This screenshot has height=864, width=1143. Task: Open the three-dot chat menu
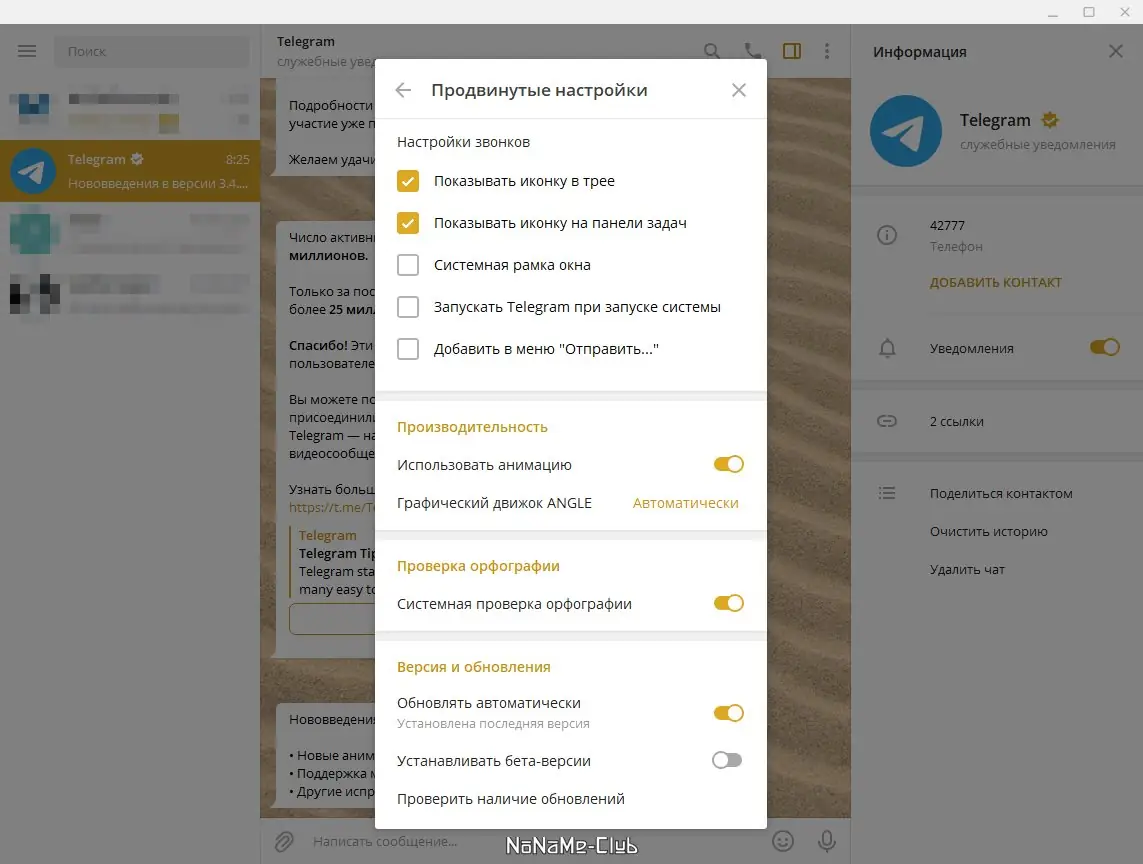[x=827, y=51]
